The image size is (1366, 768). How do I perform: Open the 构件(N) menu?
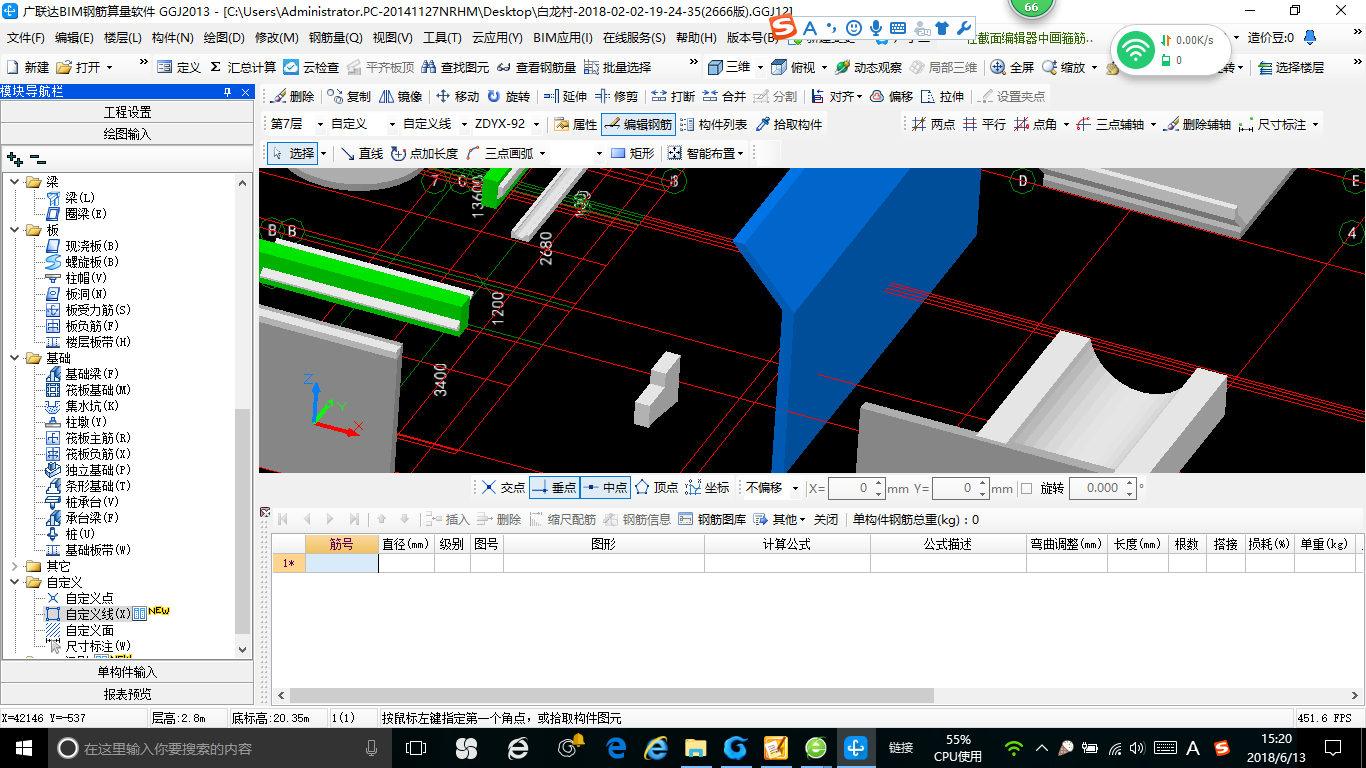[173, 38]
